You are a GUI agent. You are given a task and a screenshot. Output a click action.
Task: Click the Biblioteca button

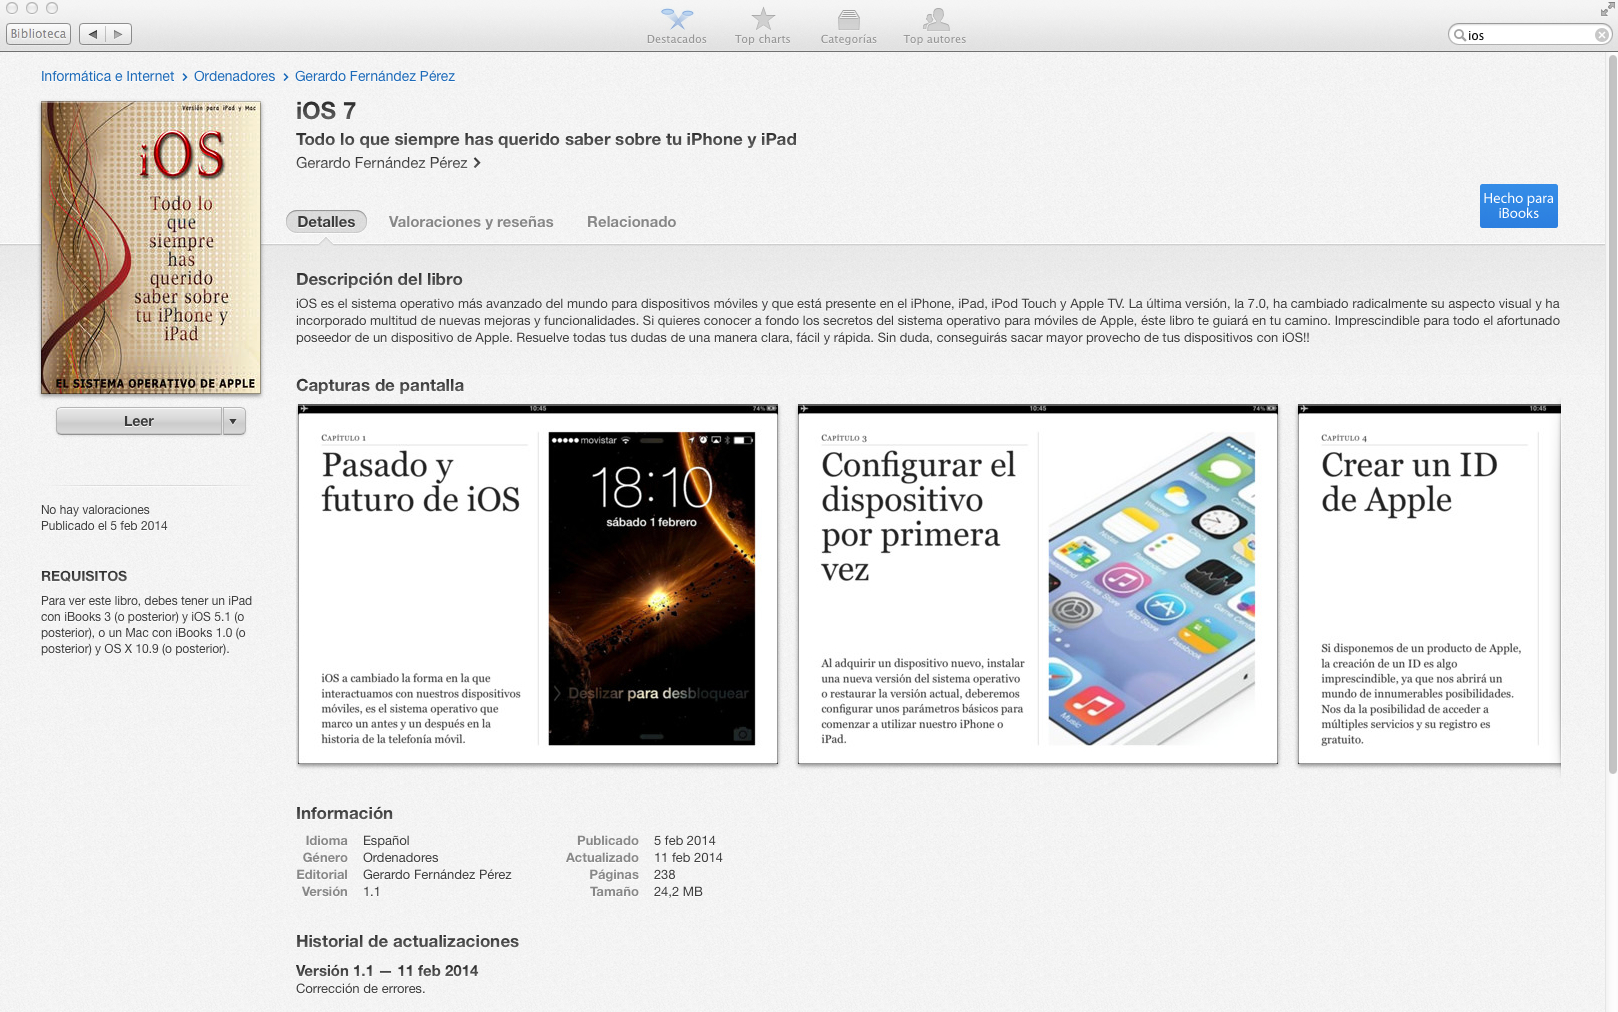[x=38, y=34]
